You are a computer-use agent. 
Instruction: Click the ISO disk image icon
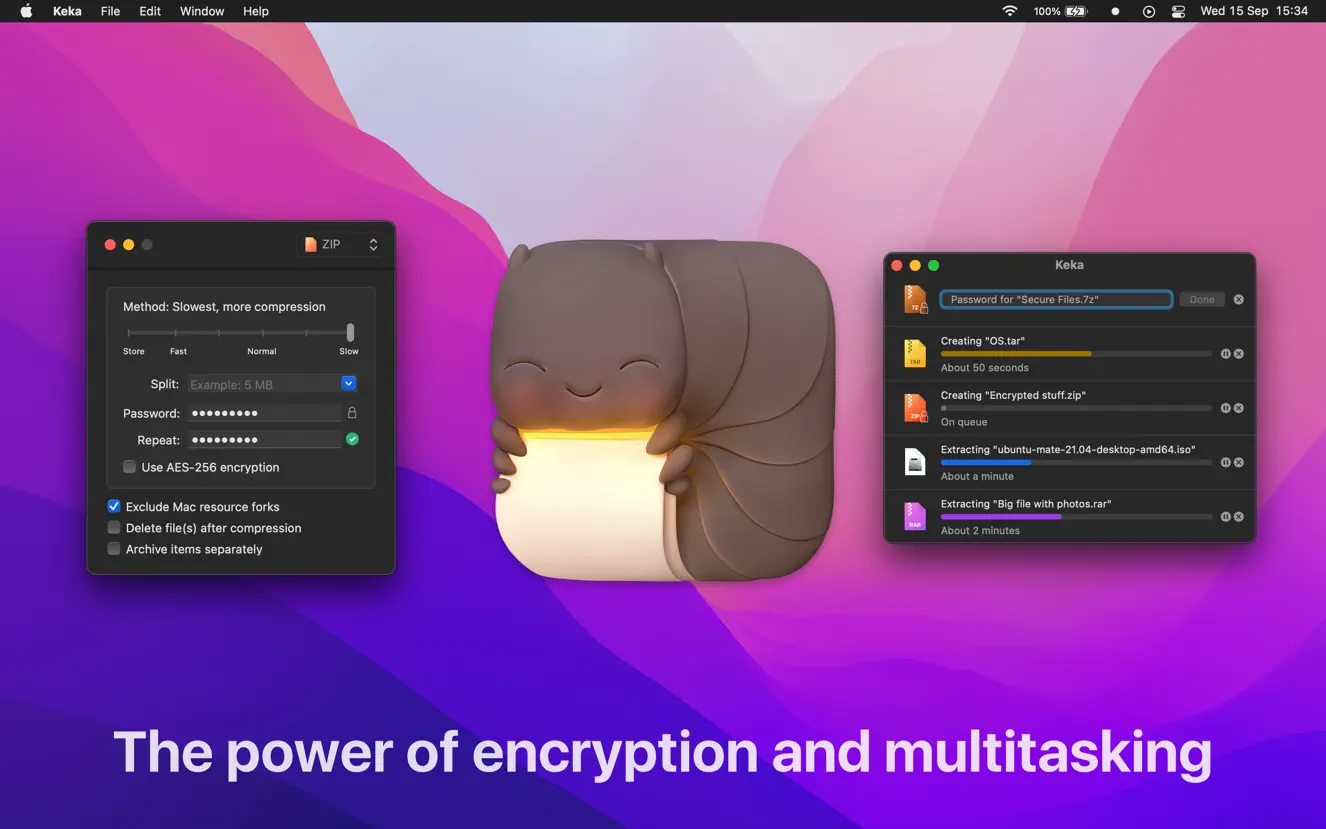(914, 462)
